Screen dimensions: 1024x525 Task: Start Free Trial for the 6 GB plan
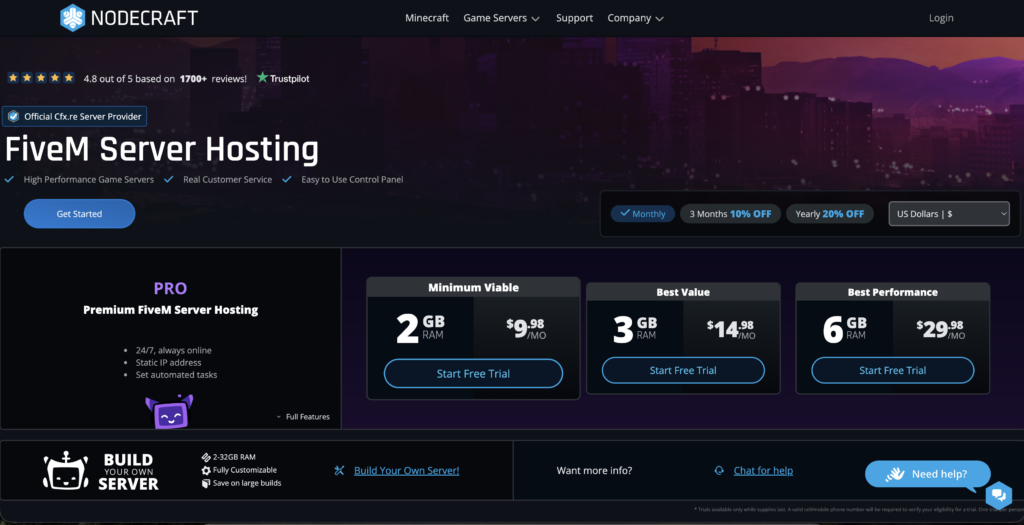(x=893, y=370)
